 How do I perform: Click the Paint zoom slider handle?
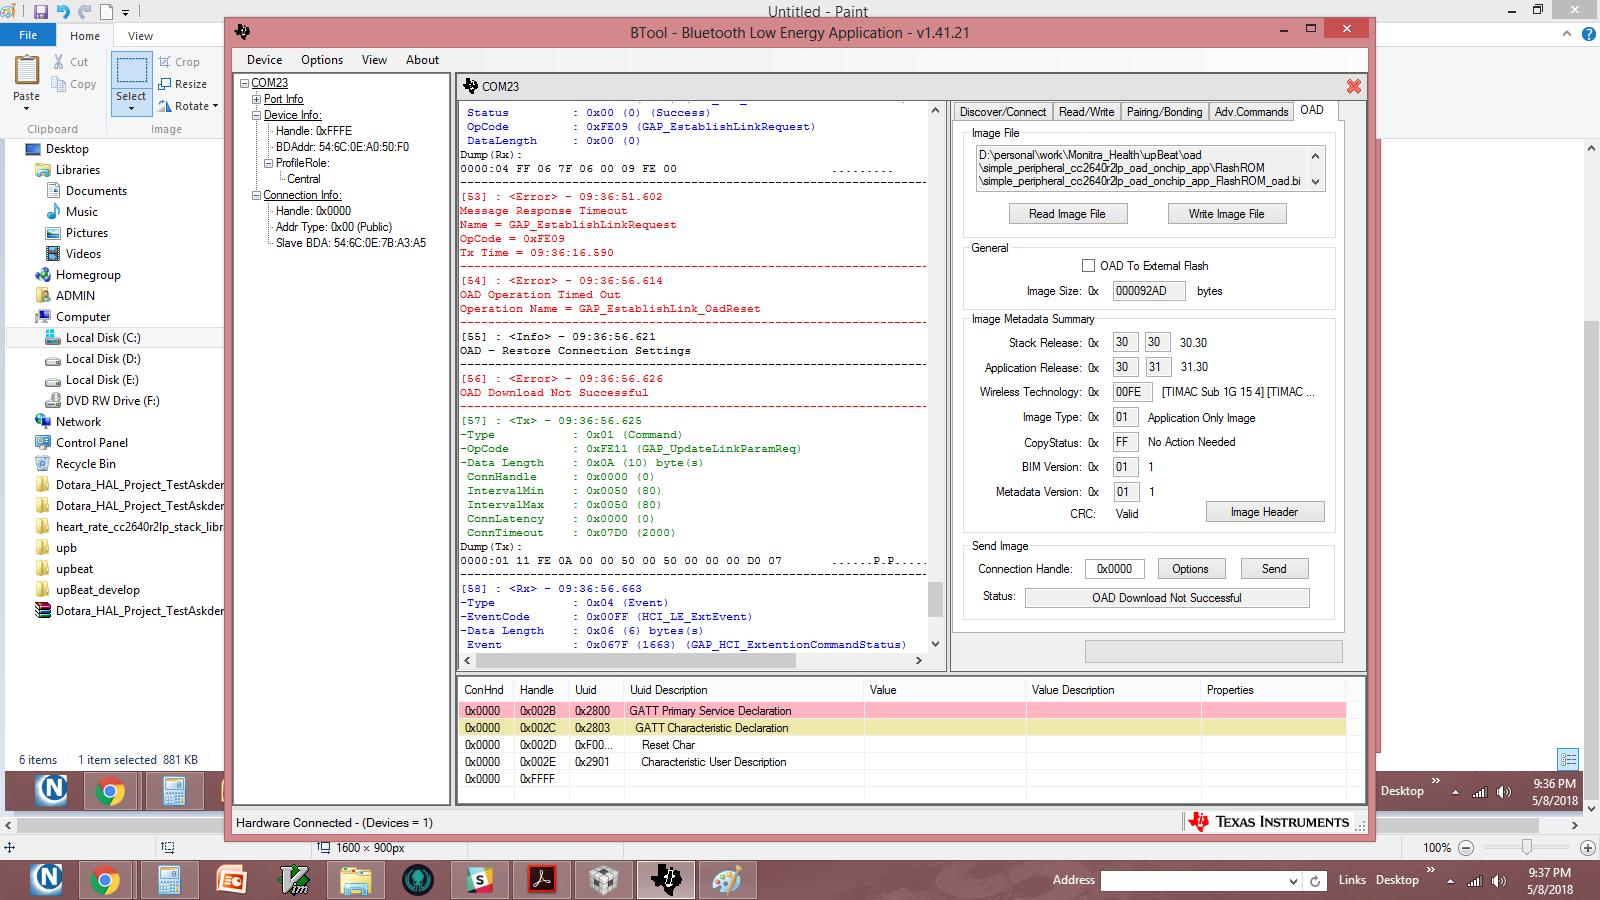pyautogui.click(x=1526, y=847)
